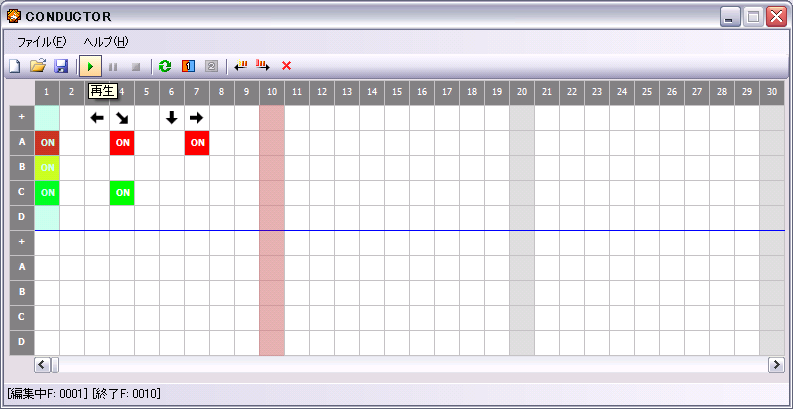The width and height of the screenshot is (793, 409).
Task: Click the right arrow of horizontal scrollbar
Action: 776,365
